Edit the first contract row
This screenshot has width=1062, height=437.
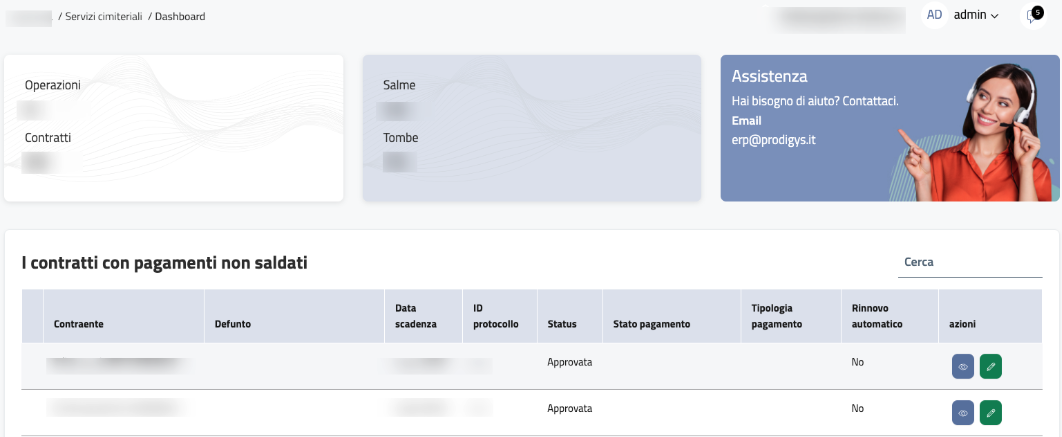click(x=990, y=366)
